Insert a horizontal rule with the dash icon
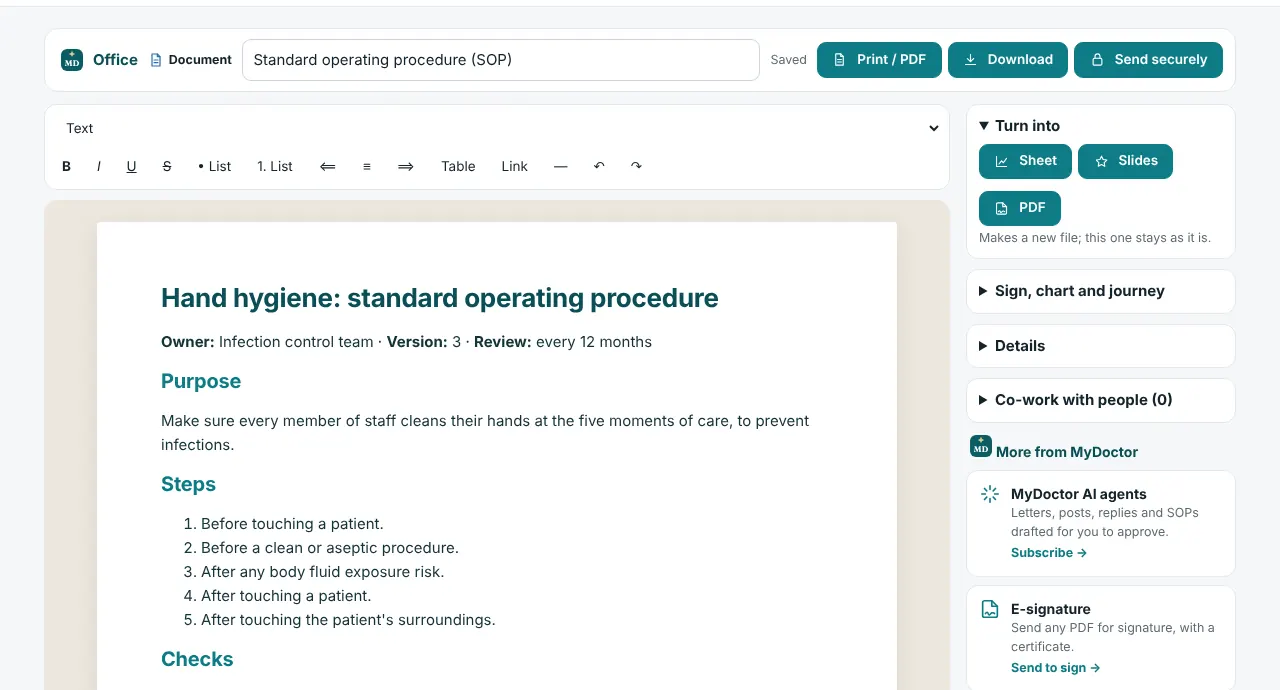Screen dimensions: 1280x690 [560, 167]
